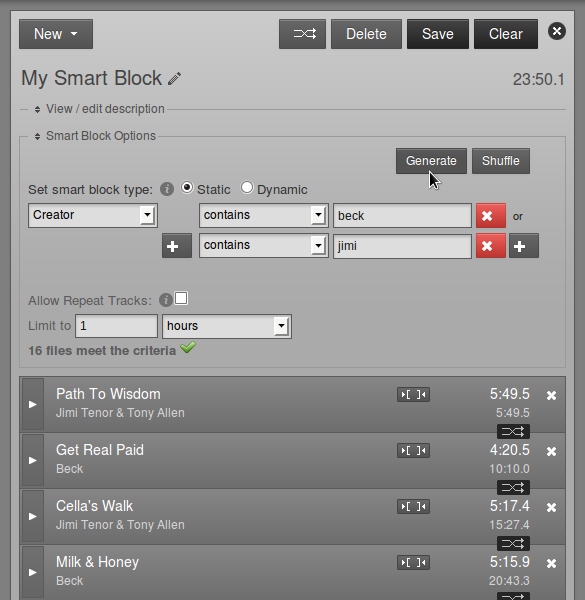Remove the 'jimi' criteria with red X
This screenshot has height=600, width=585.
point(491,246)
